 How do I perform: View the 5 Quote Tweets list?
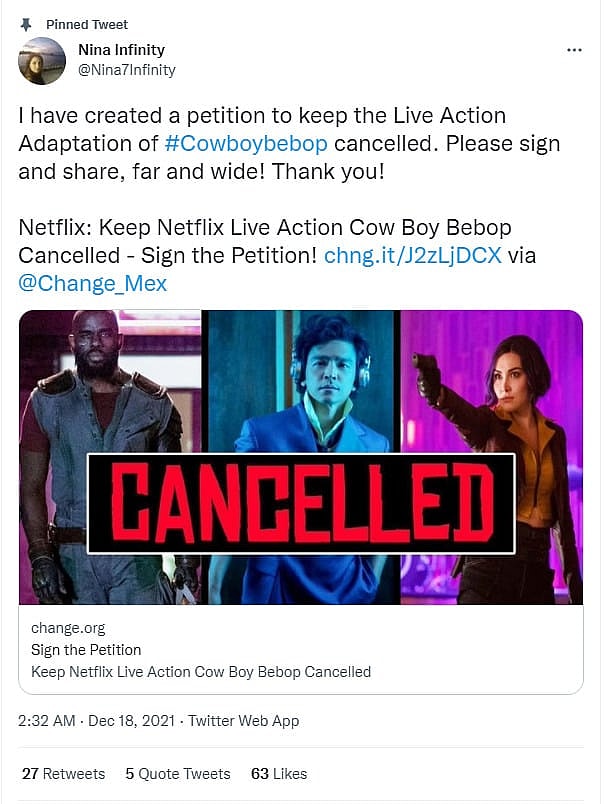[x=178, y=773]
